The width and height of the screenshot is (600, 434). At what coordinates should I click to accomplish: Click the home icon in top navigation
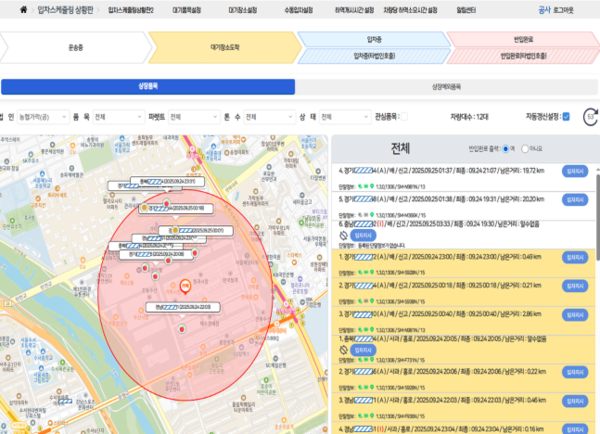coord(23,9)
